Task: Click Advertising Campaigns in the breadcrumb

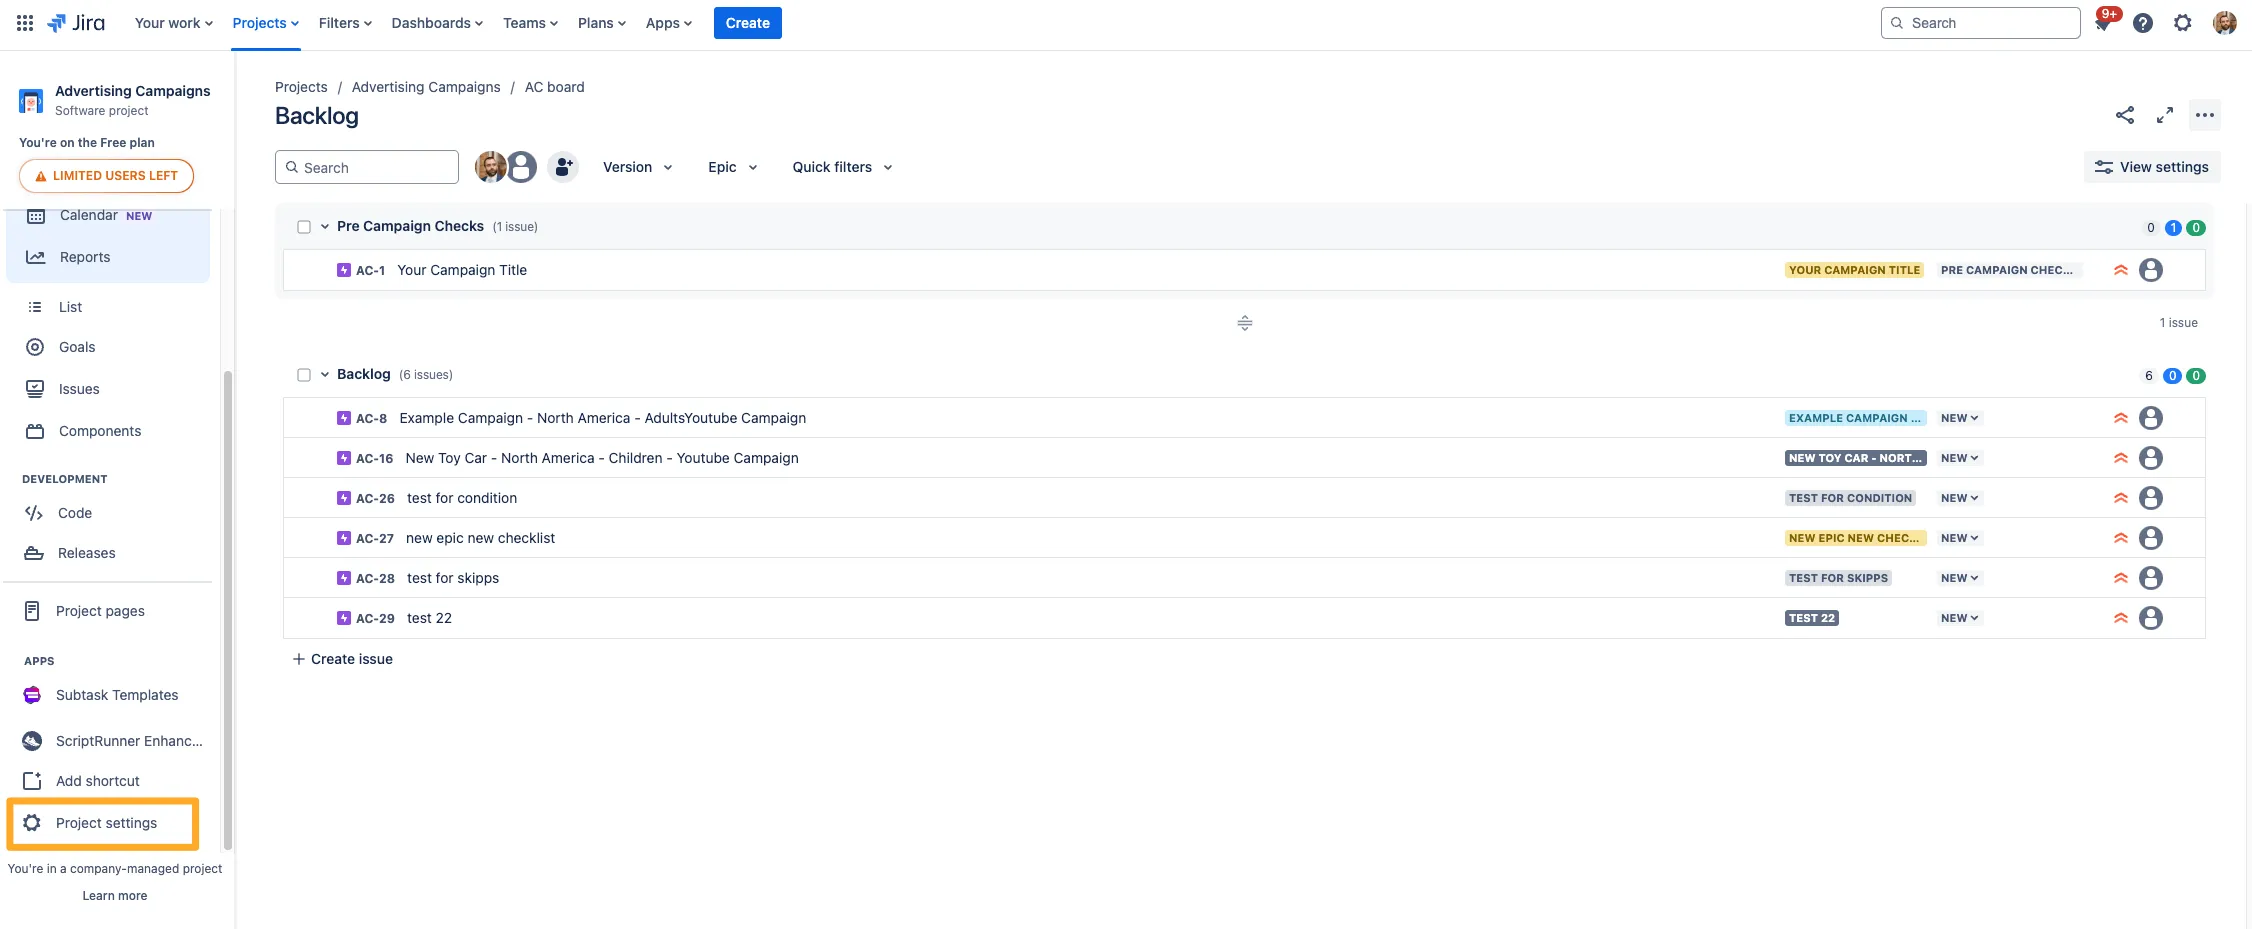Action: pos(426,87)
